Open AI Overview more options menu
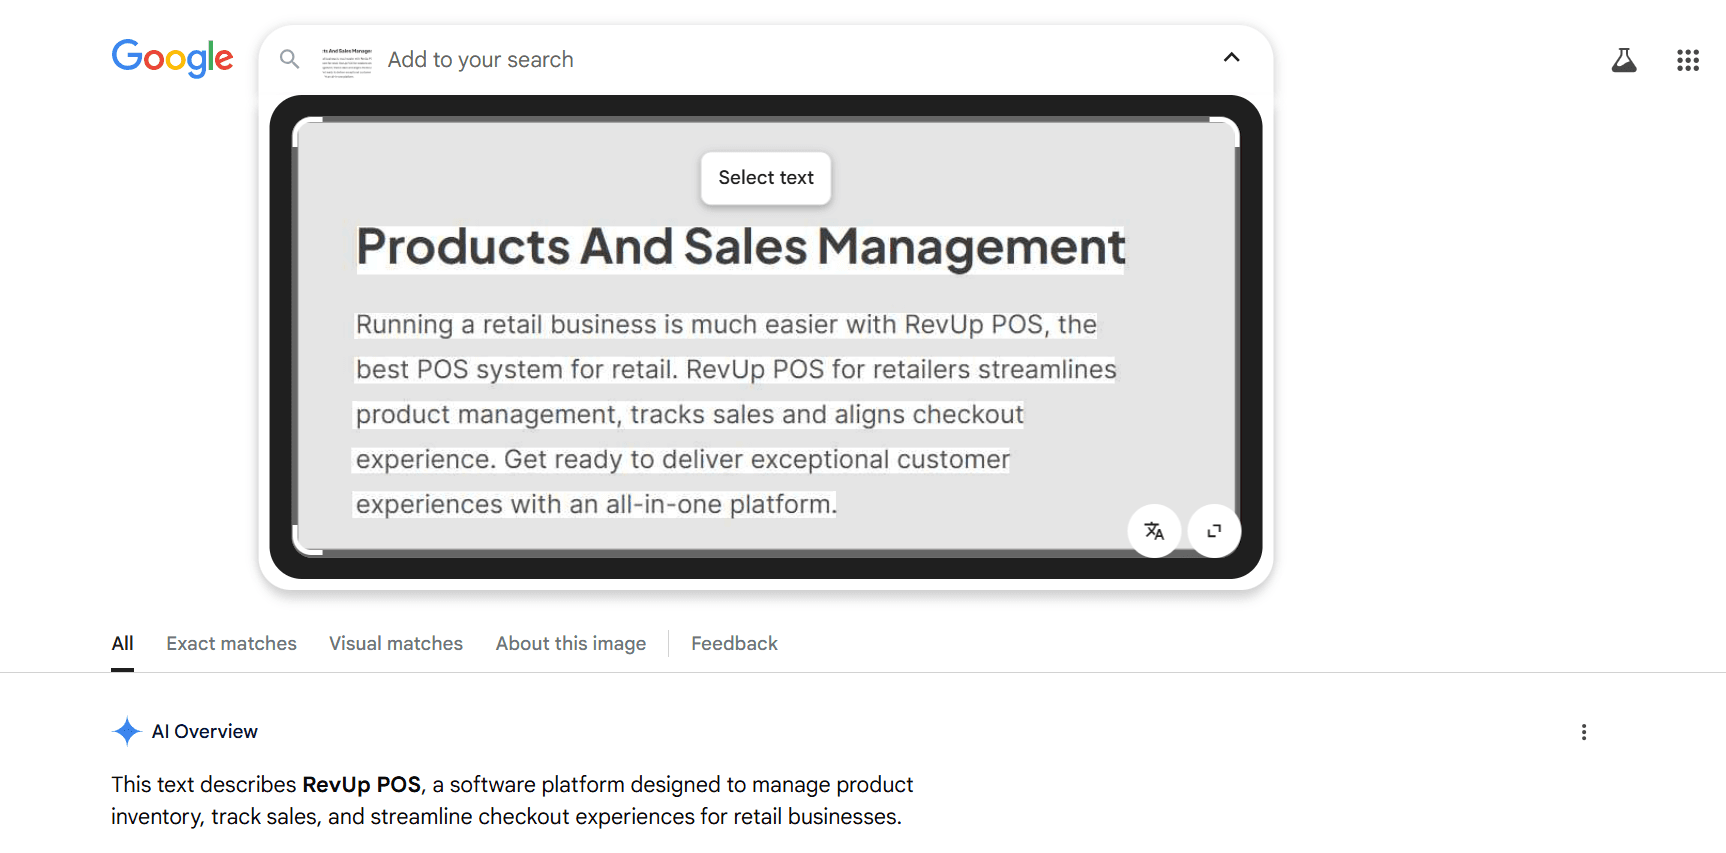The height and width of the screenshot is (853, 1726). (1584, 732)
